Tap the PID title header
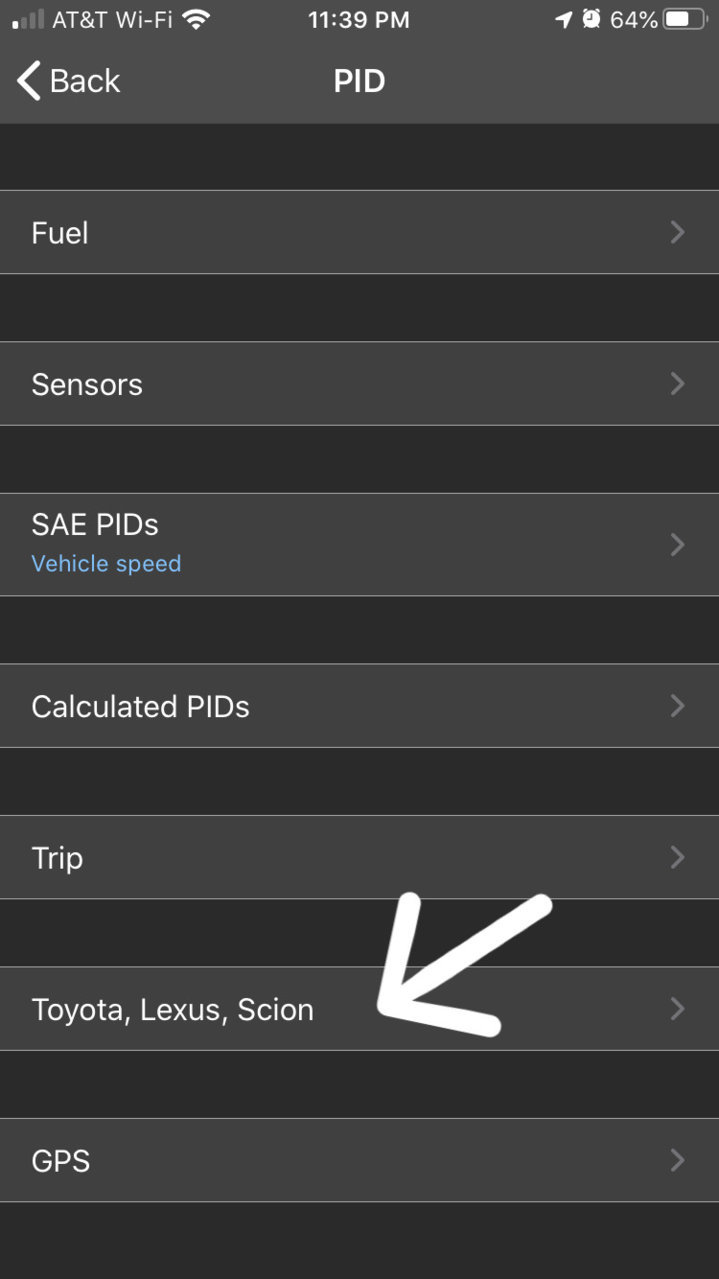The height and width of the screenshot is (1279, 719). click(x=359, y=80)
